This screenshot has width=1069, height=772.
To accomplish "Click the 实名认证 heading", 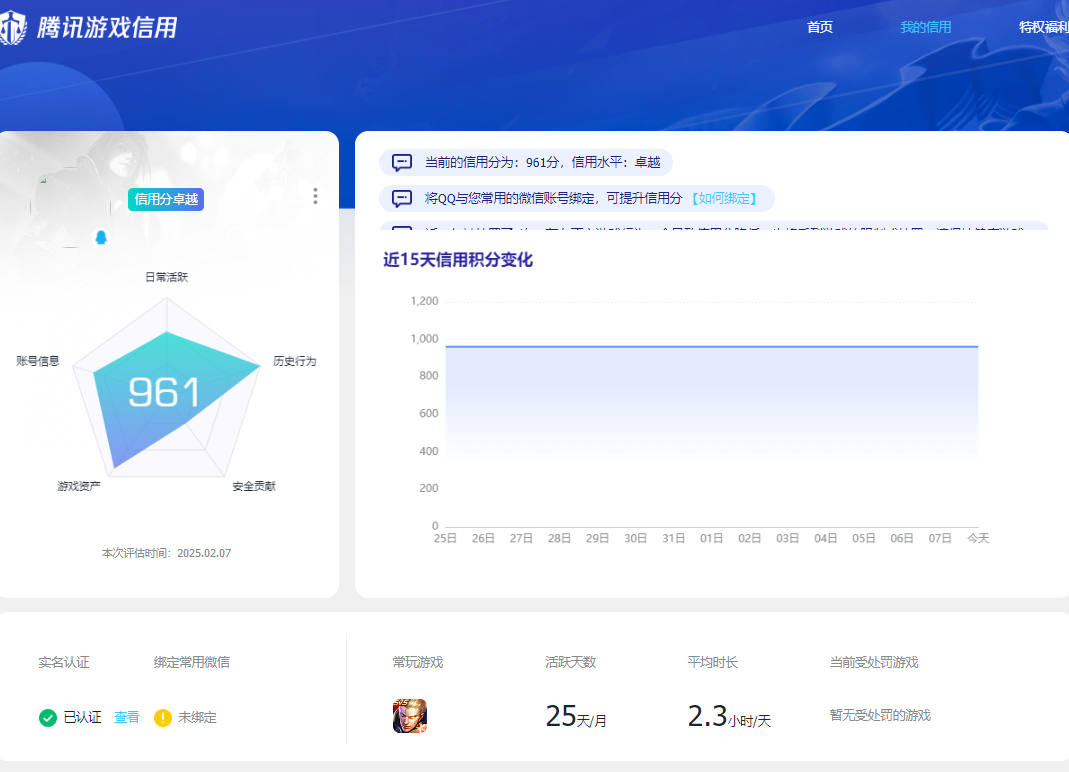I will 64,662.
